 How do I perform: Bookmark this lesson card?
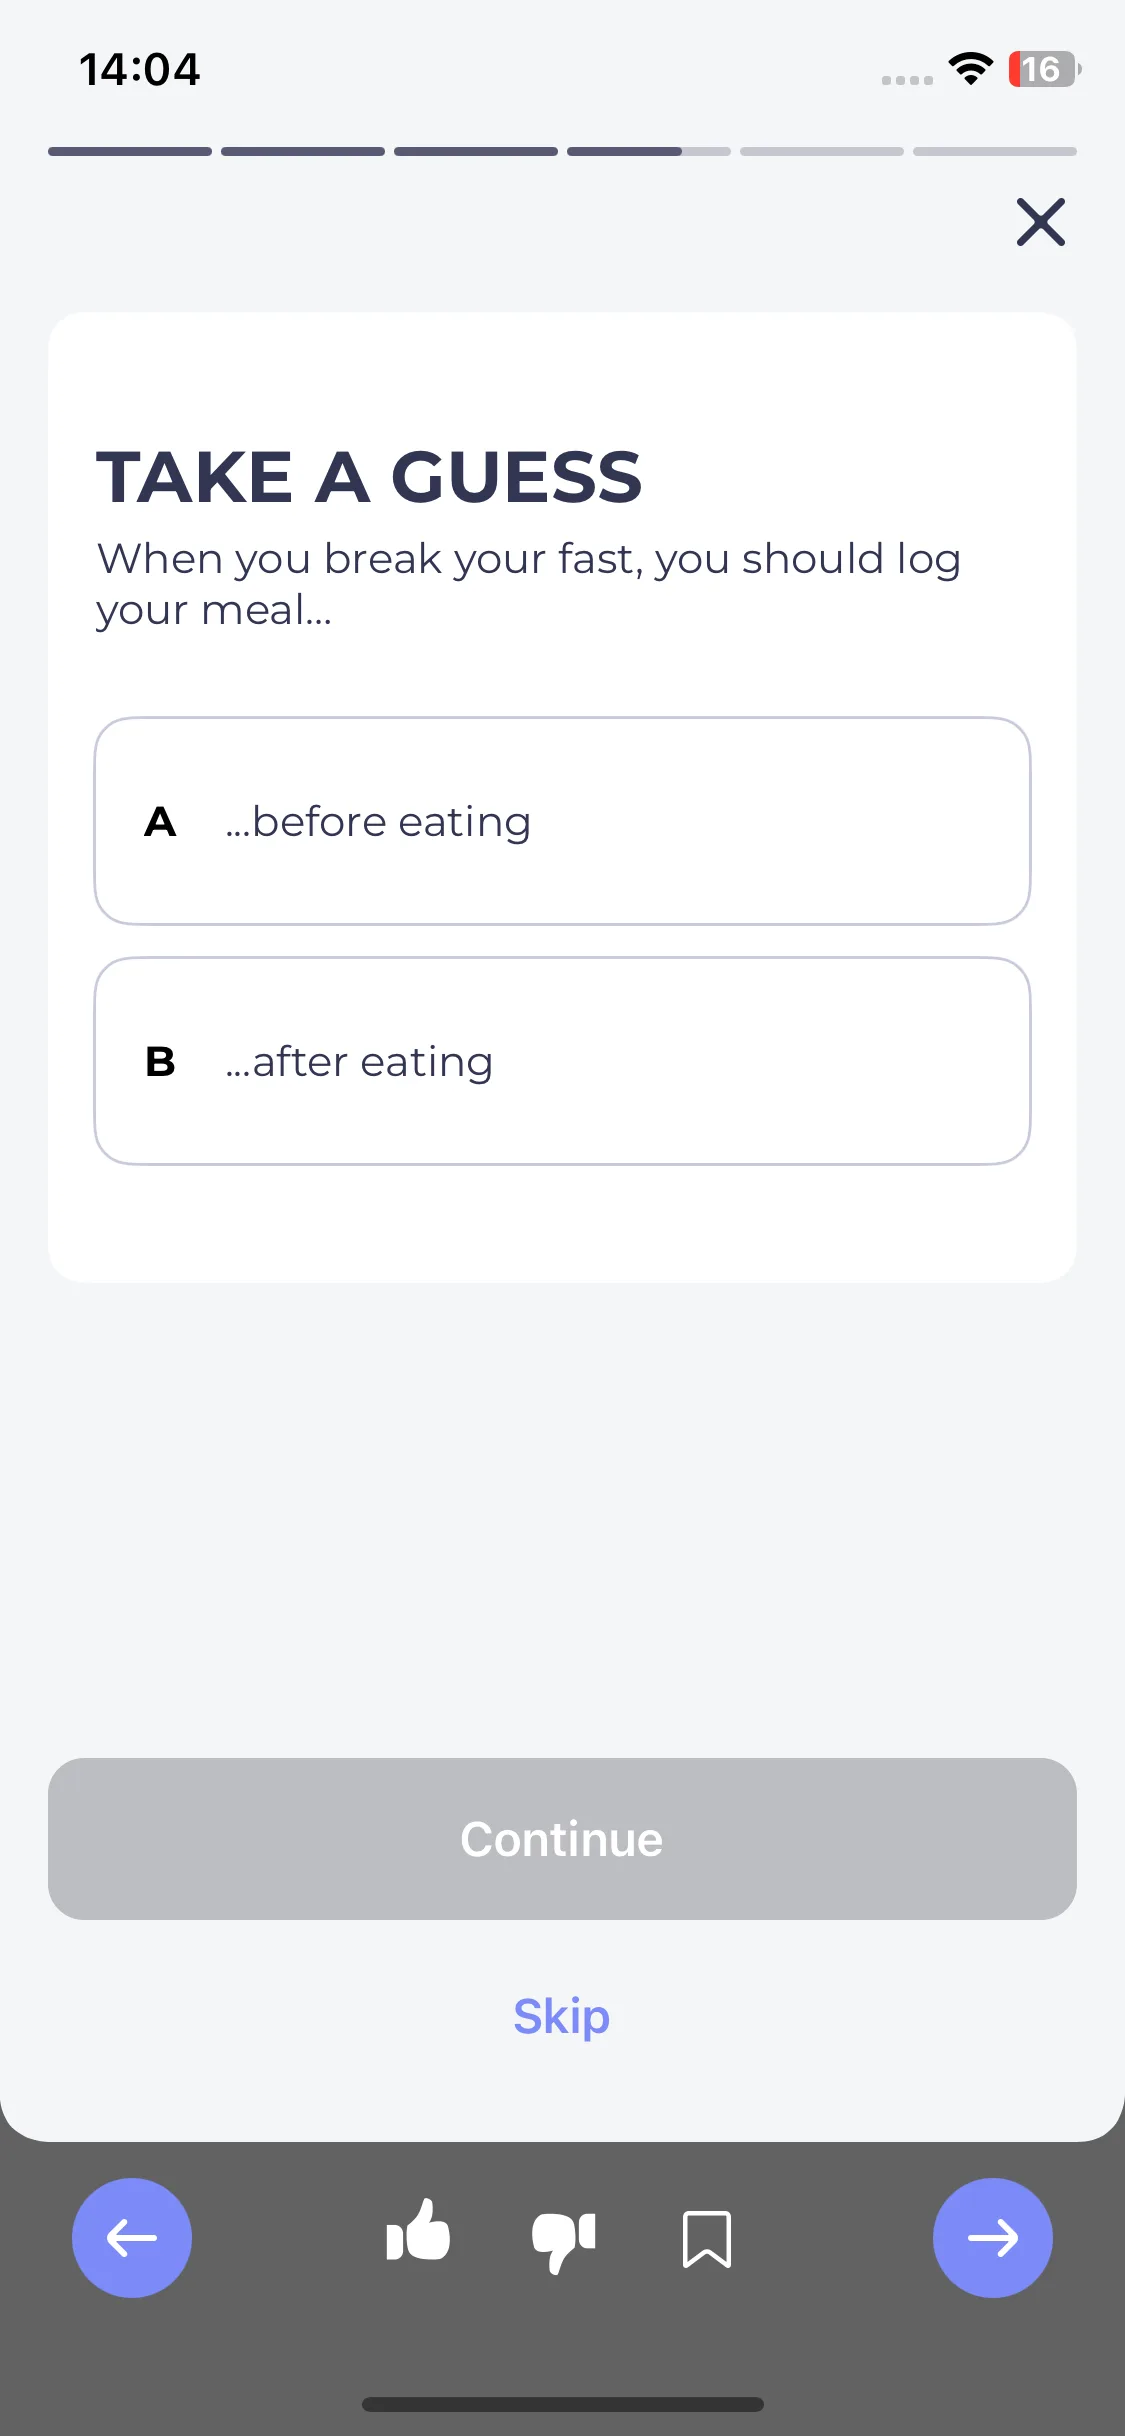pos(707,2239)
